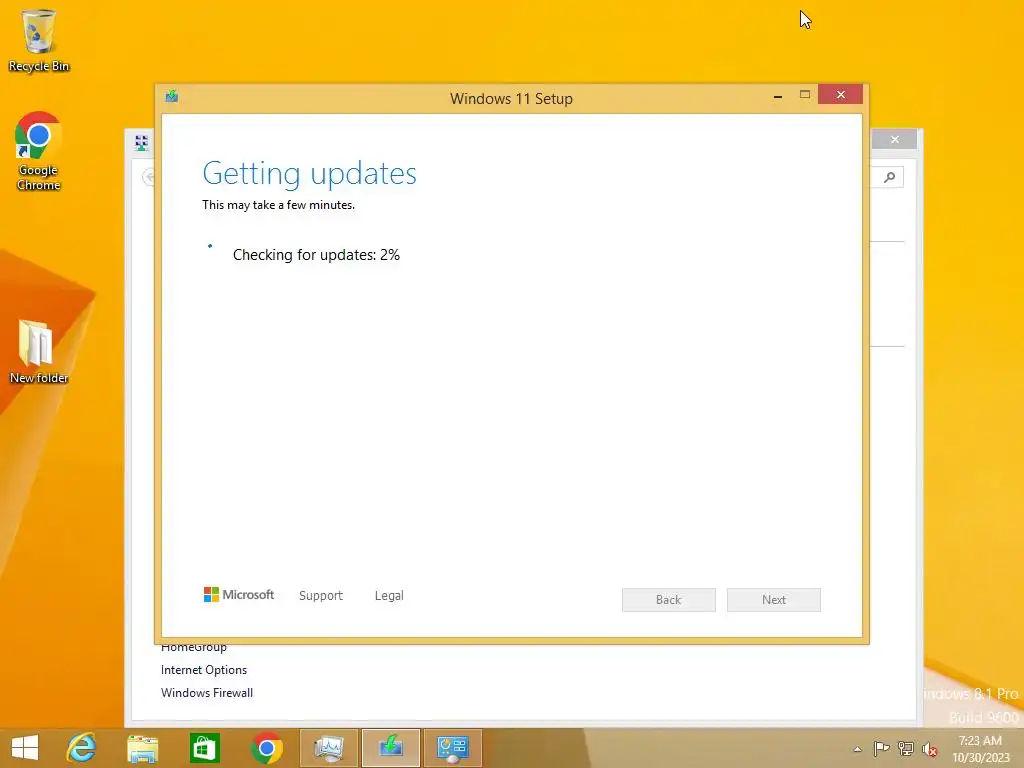The image size is (1024, 768).
Task: Open Internet Options in Control Panel
Action: tap(204, 670)
